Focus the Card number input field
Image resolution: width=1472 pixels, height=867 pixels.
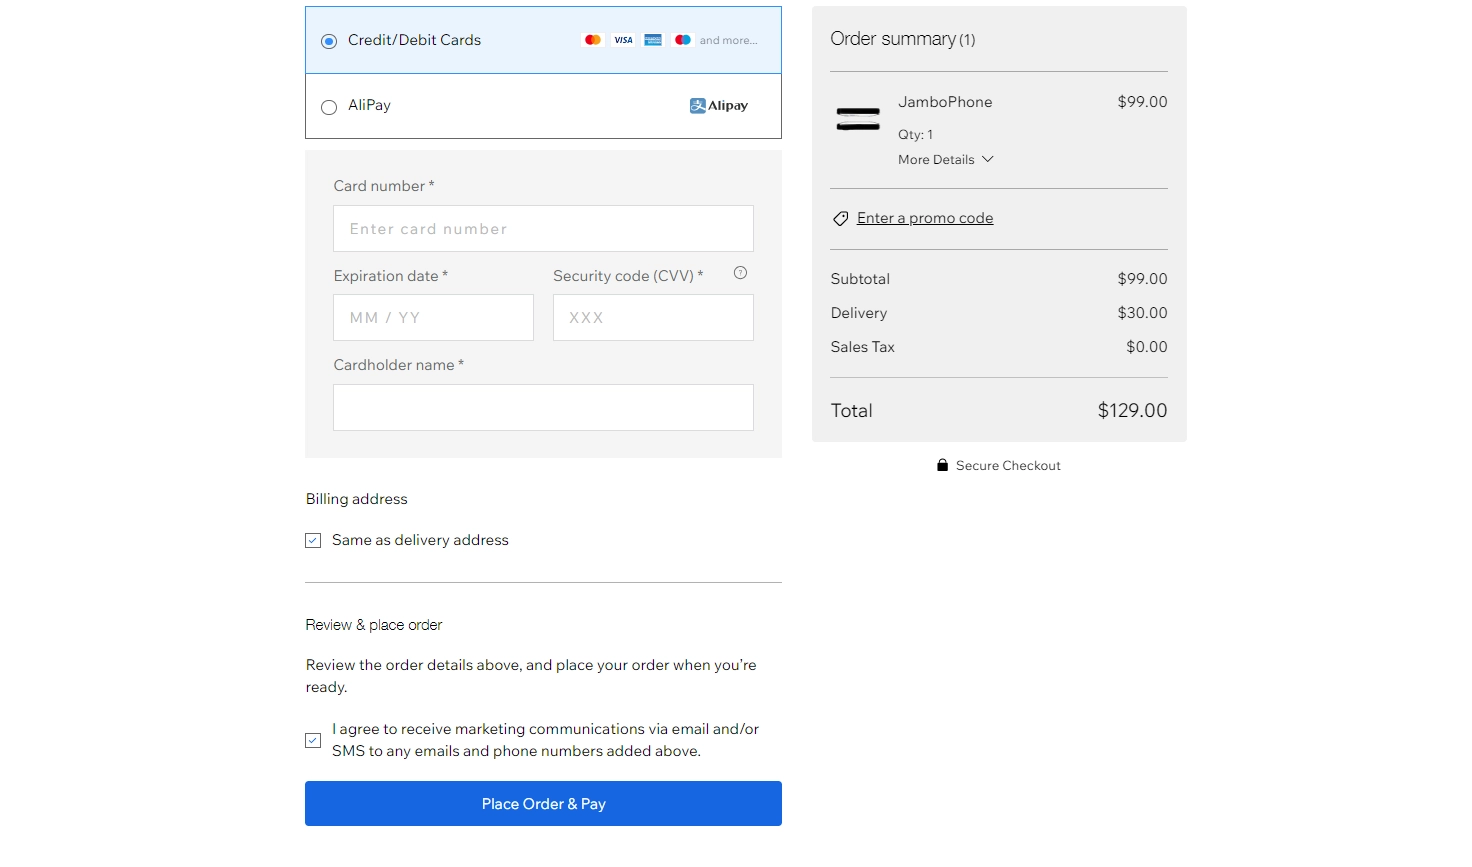click(x=543, y=229)
